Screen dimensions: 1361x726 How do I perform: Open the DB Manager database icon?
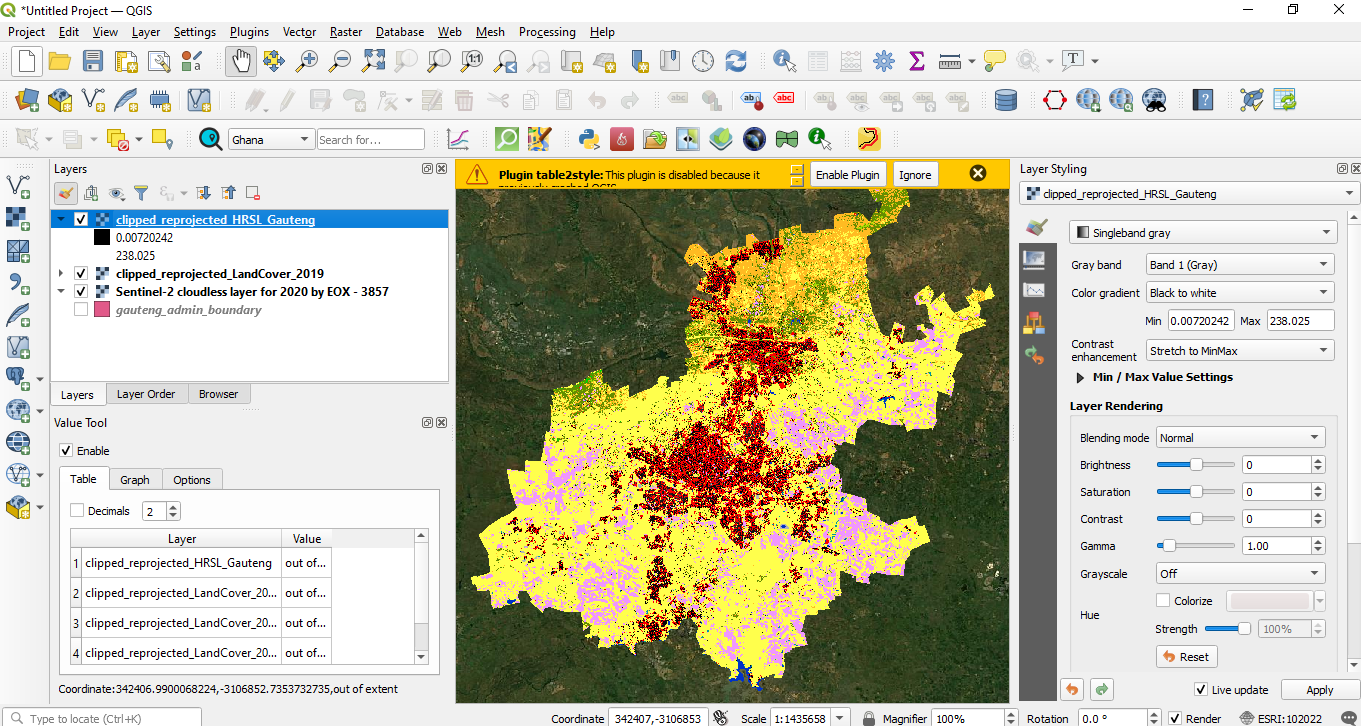[1006, 100]
